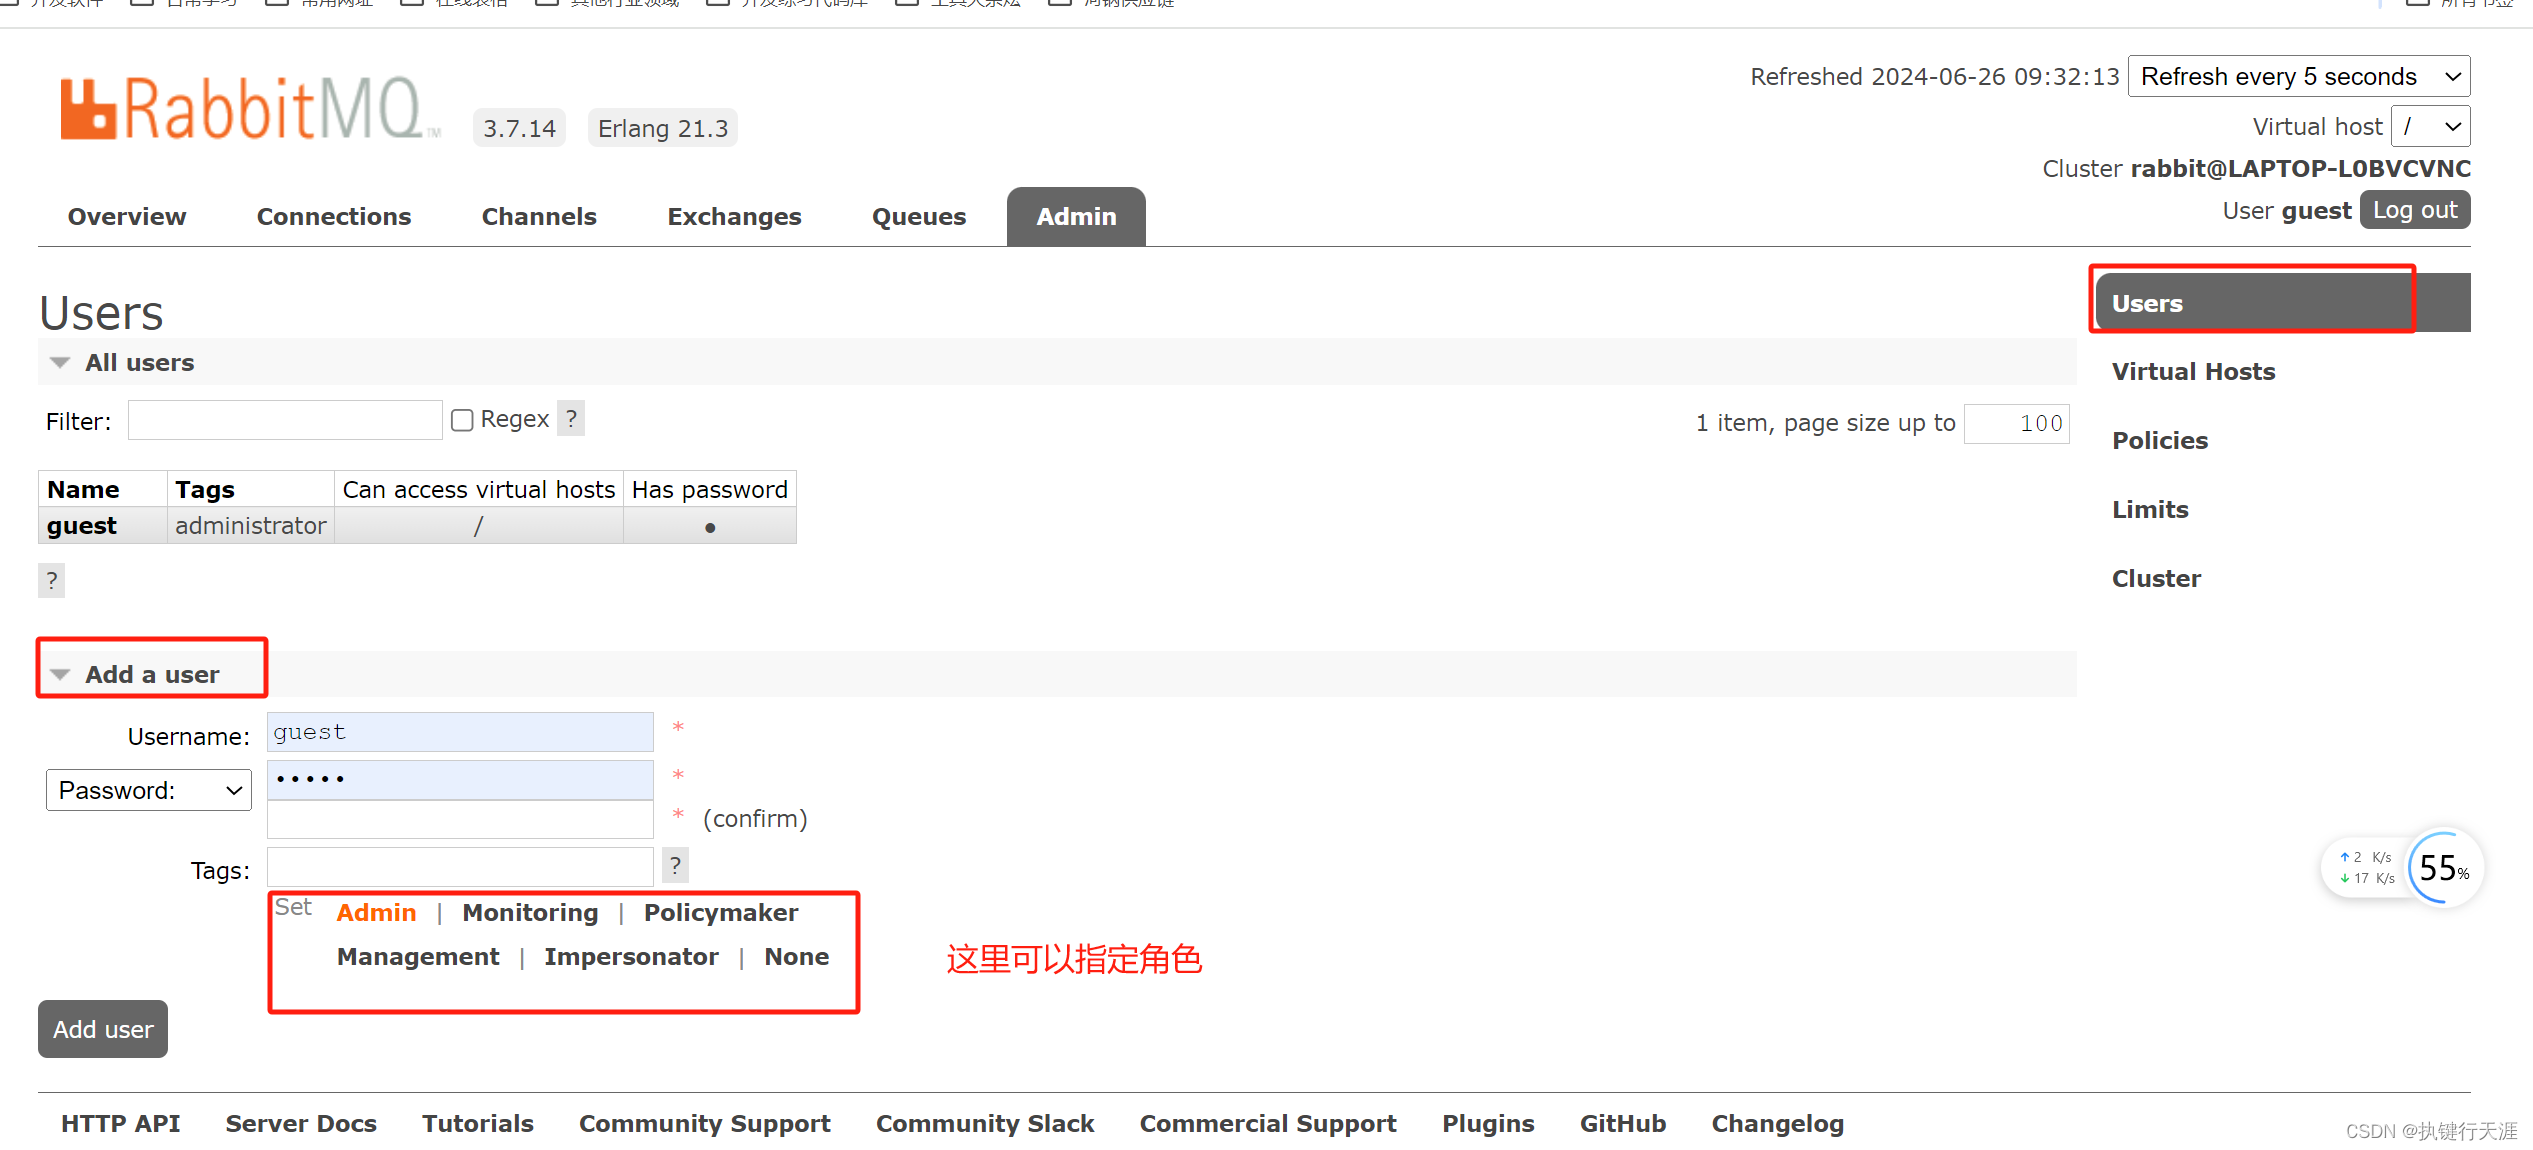Select the Admin tab
The height and width of the screenshot is (1150, 2533).
[x=1076, y=217]
